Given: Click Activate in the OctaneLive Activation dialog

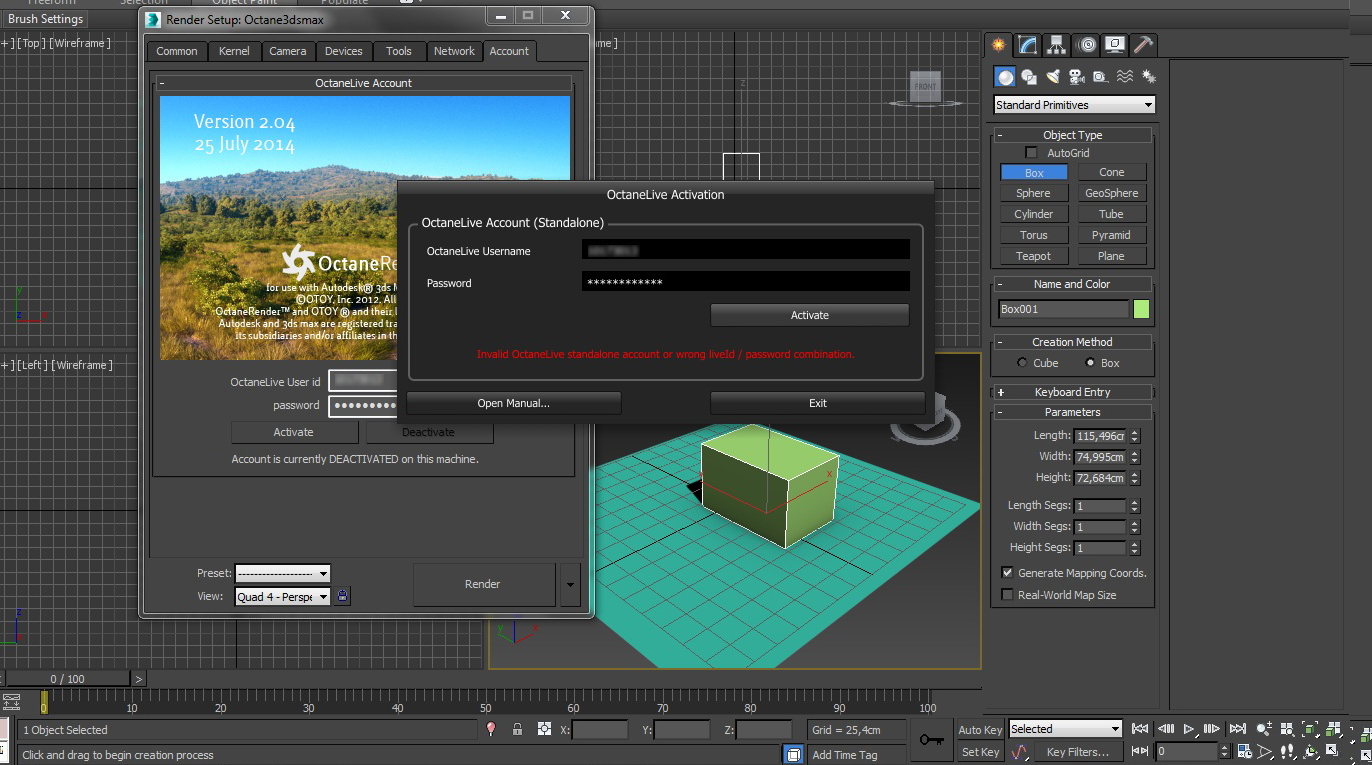Looking at the screenshot, I should [x=809, y=315].
